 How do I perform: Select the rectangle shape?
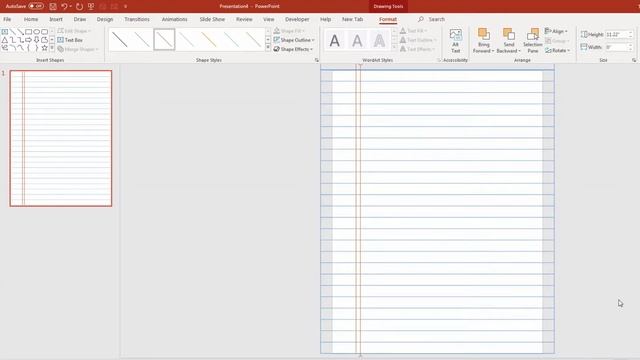coord(29,31)
